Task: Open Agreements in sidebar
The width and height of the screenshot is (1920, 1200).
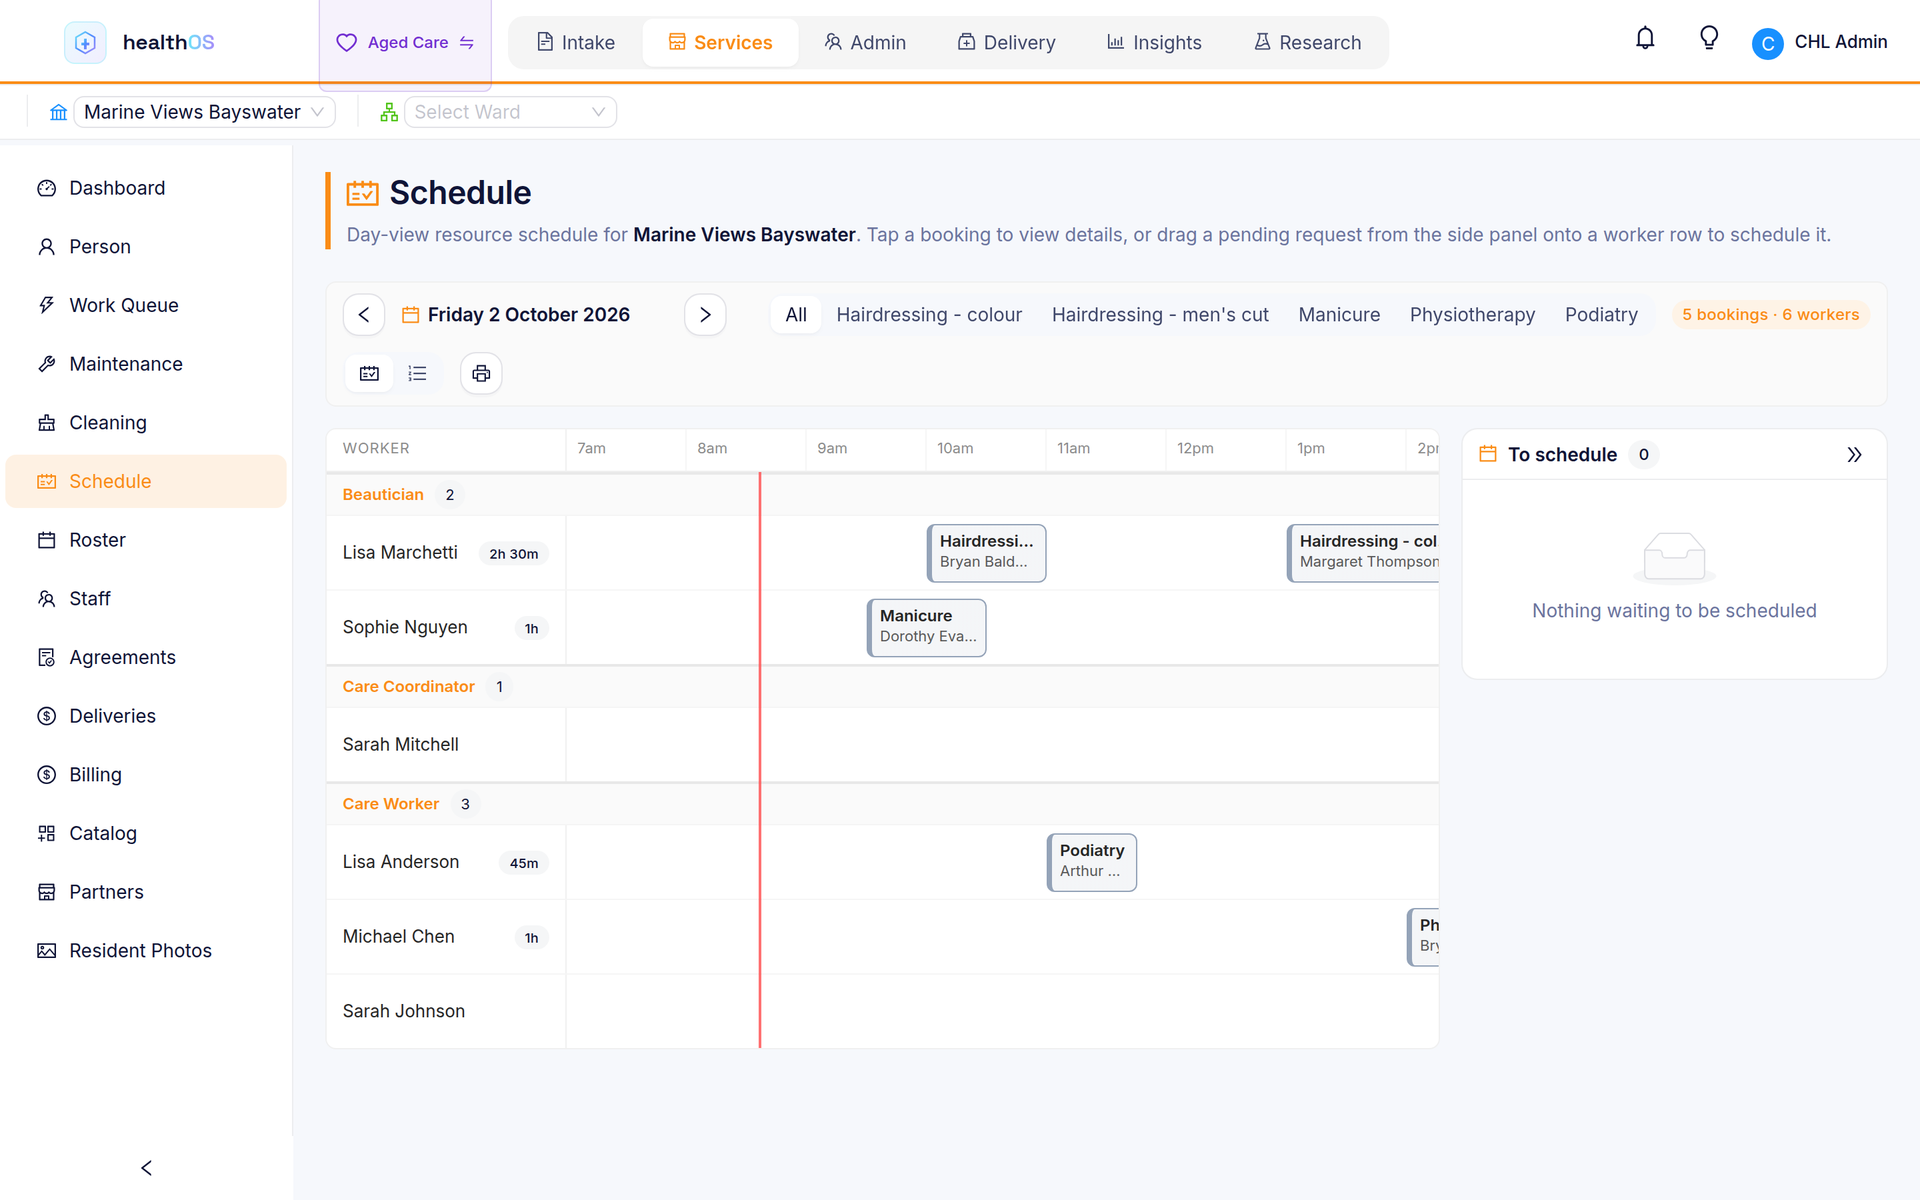Action: (146, 657)
